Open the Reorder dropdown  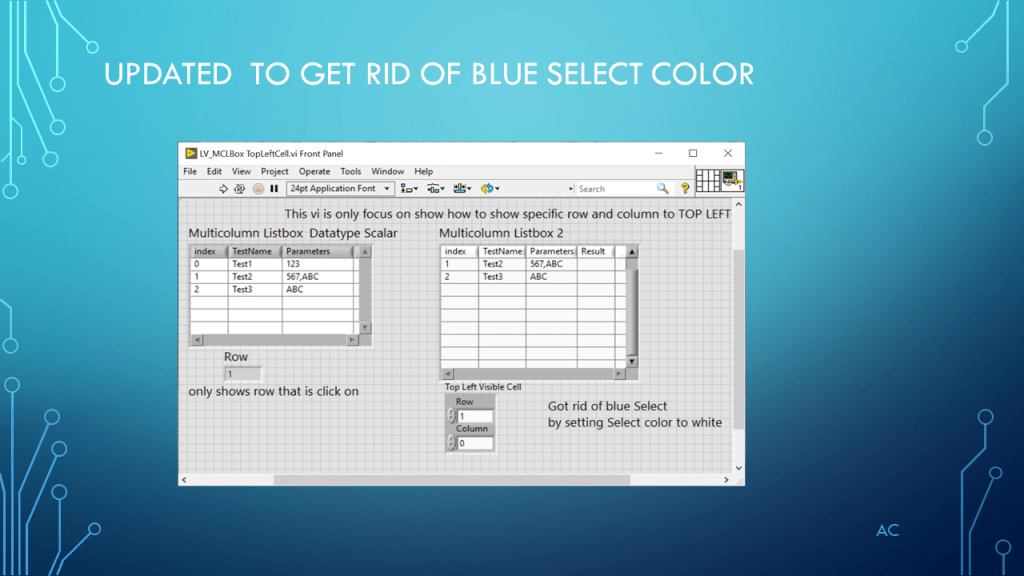tap(490, 188)
